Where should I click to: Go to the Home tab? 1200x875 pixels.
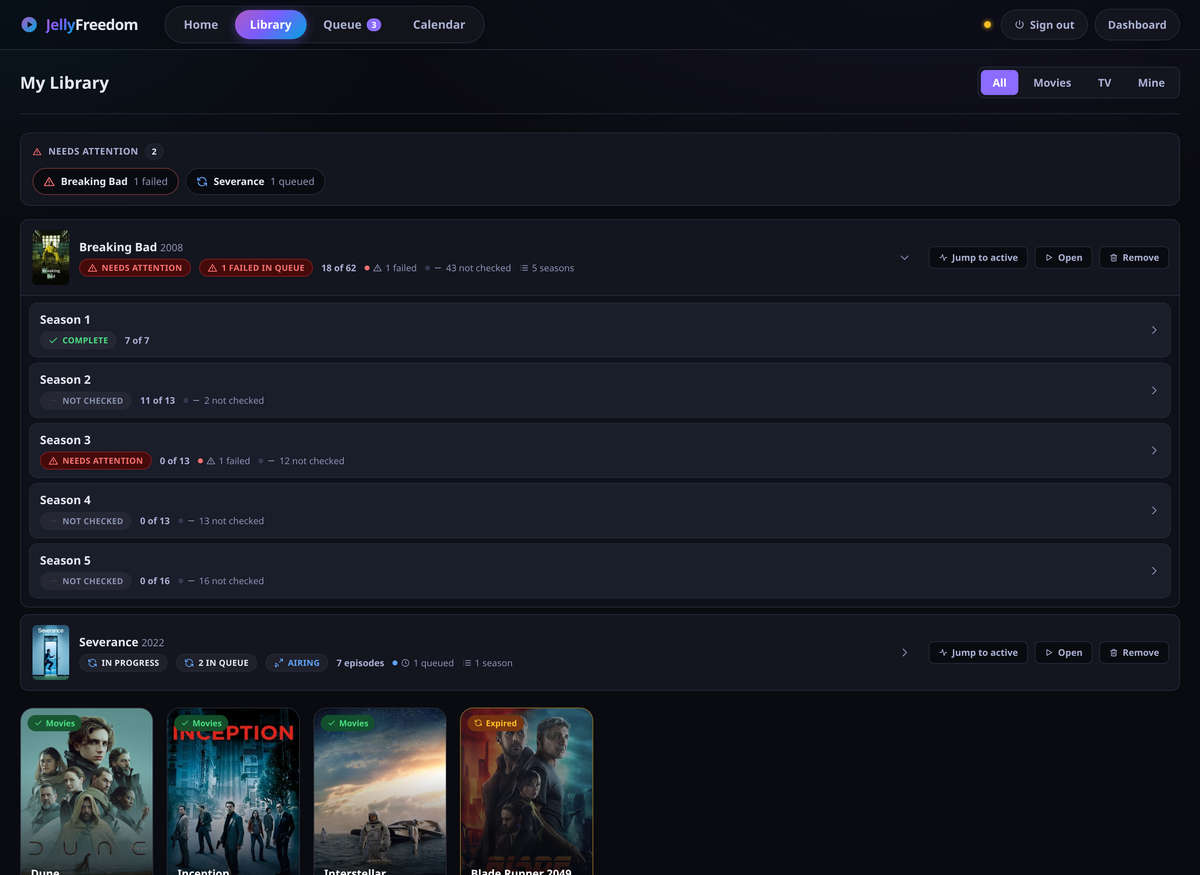coord(201,25)
